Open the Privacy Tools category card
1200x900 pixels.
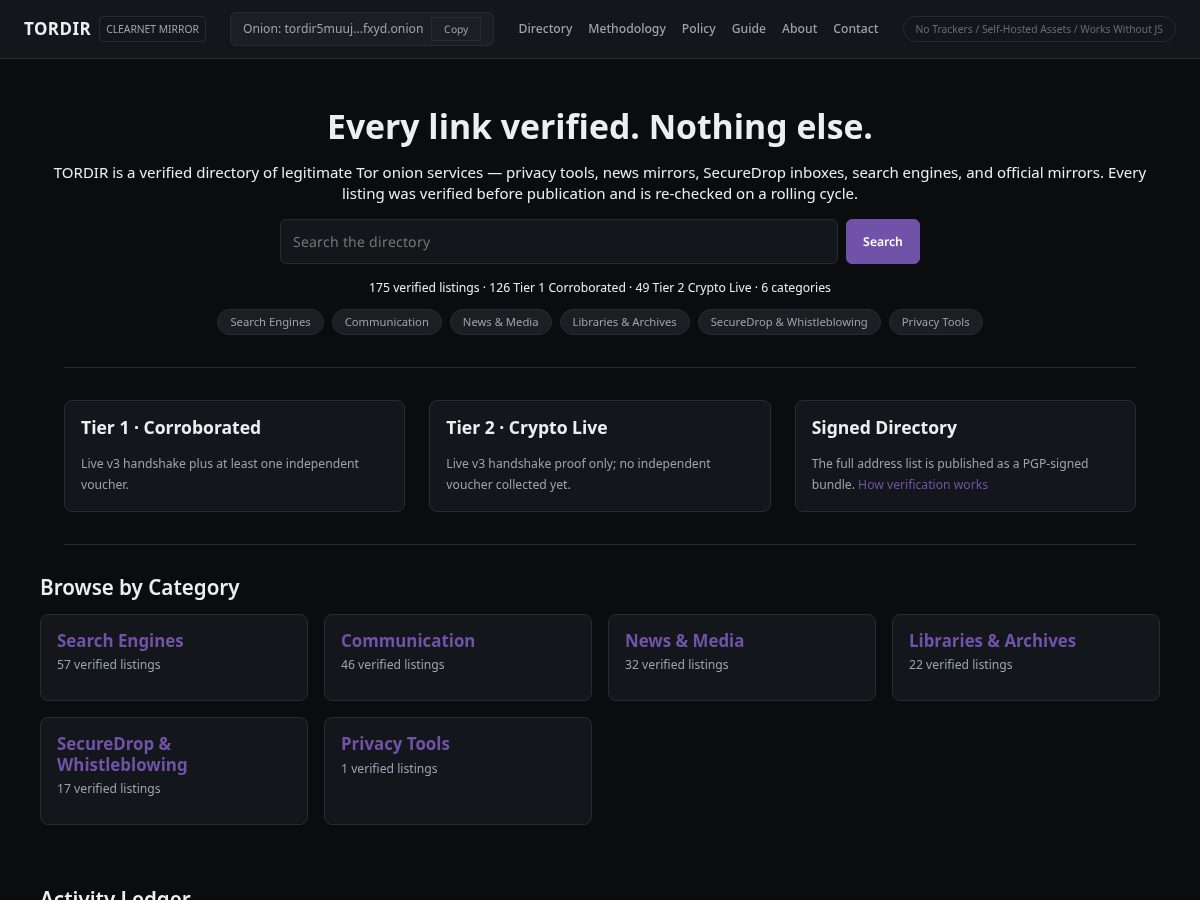[458, 771]
